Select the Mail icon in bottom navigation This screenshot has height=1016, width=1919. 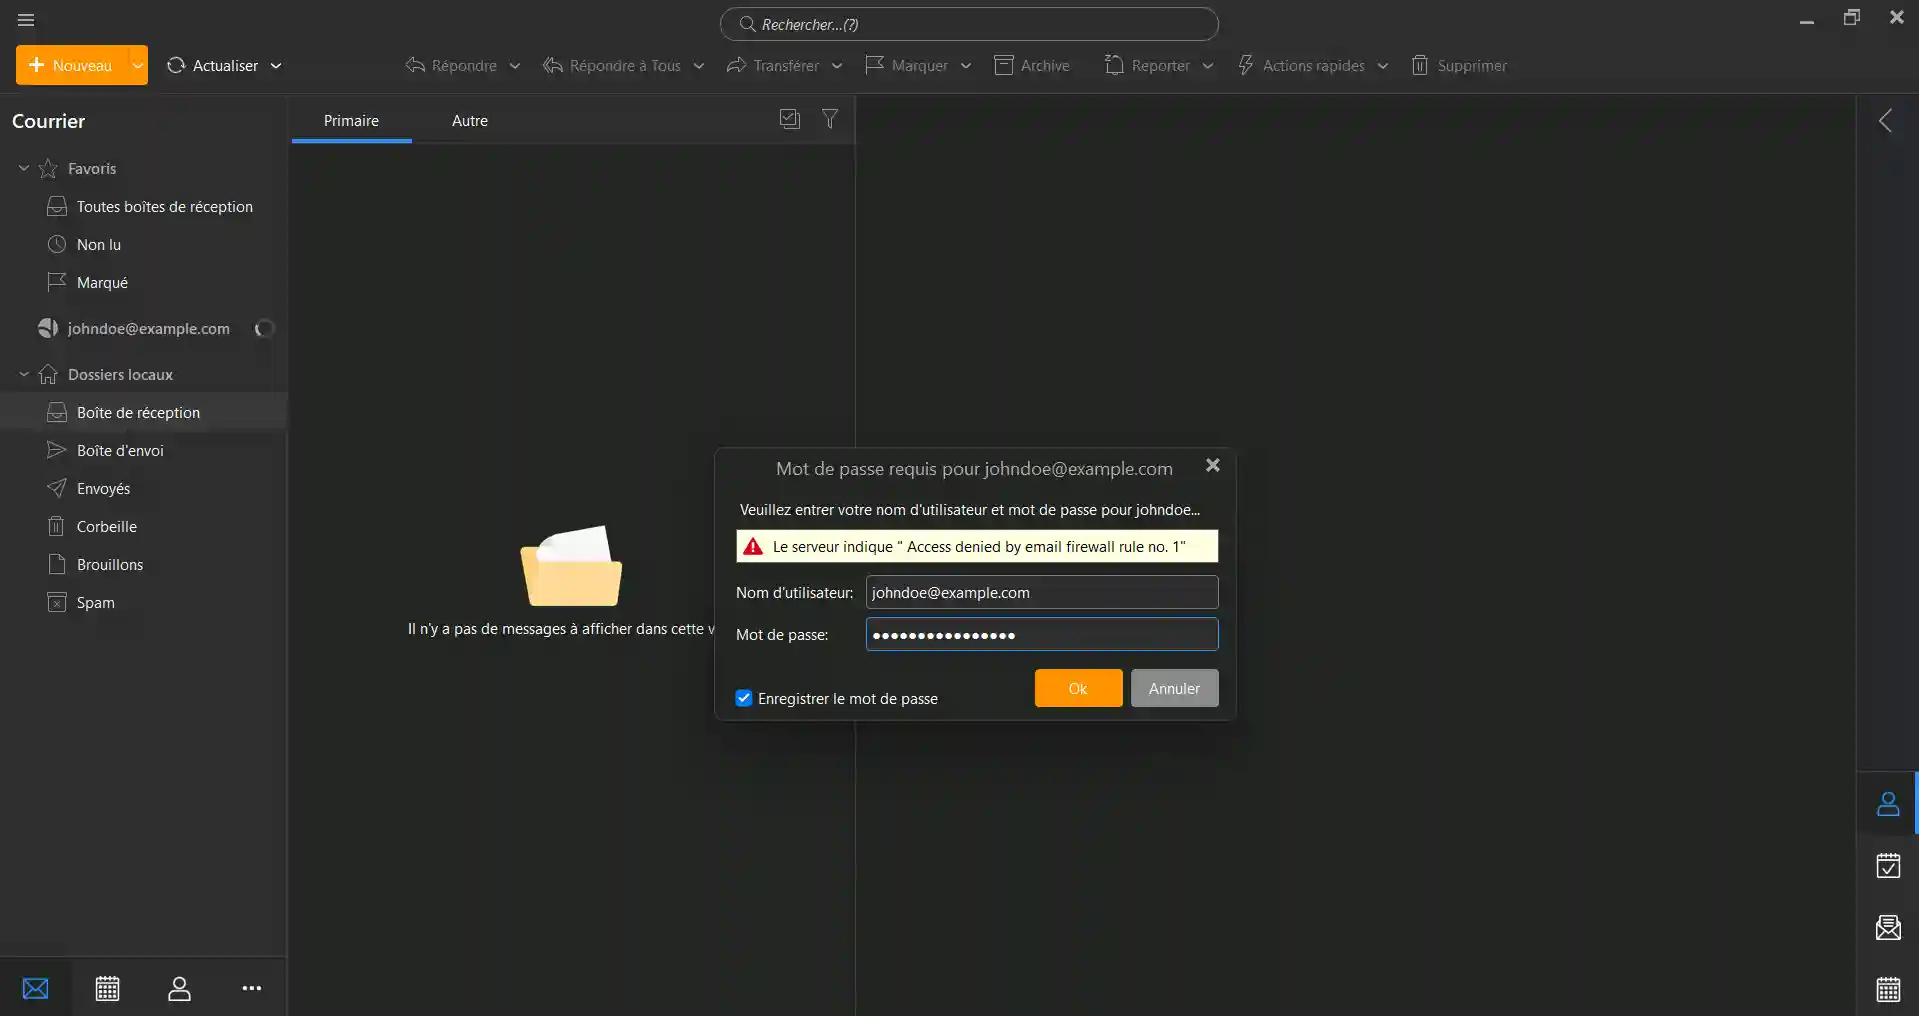coord(36,988)
